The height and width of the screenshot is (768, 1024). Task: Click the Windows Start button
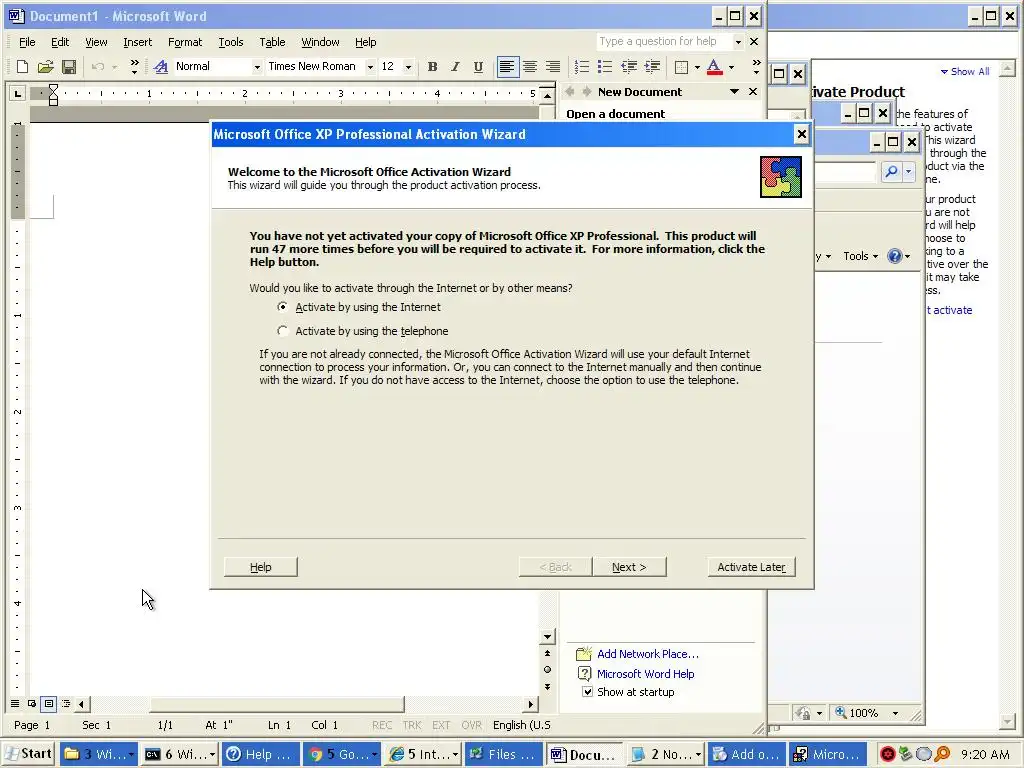[x=28, y=754]
